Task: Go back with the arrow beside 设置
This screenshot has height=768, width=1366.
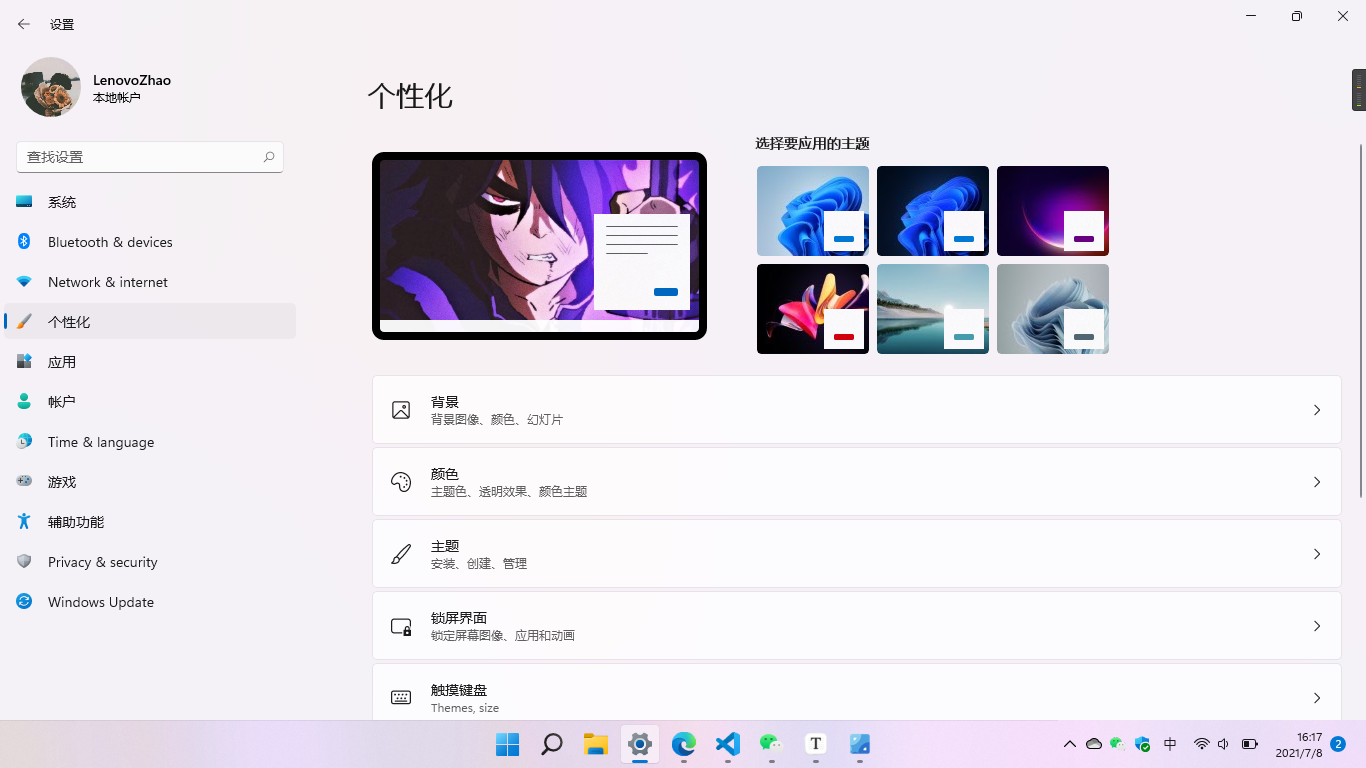Action: [24, 24]
